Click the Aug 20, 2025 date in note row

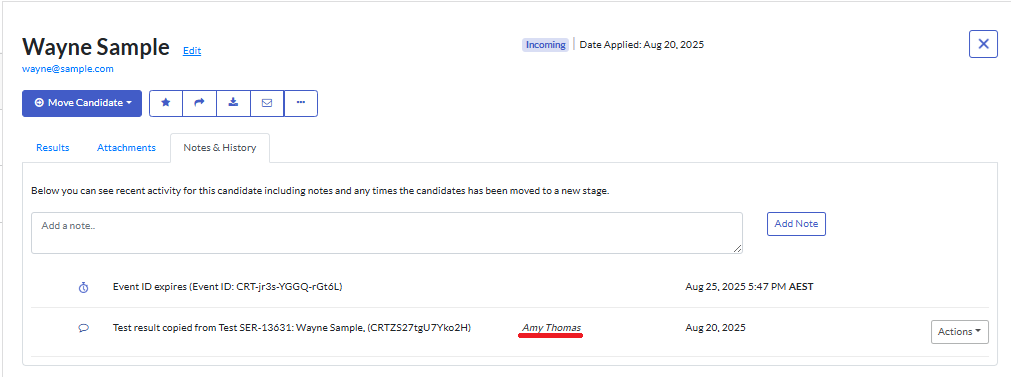coord(715,327)
